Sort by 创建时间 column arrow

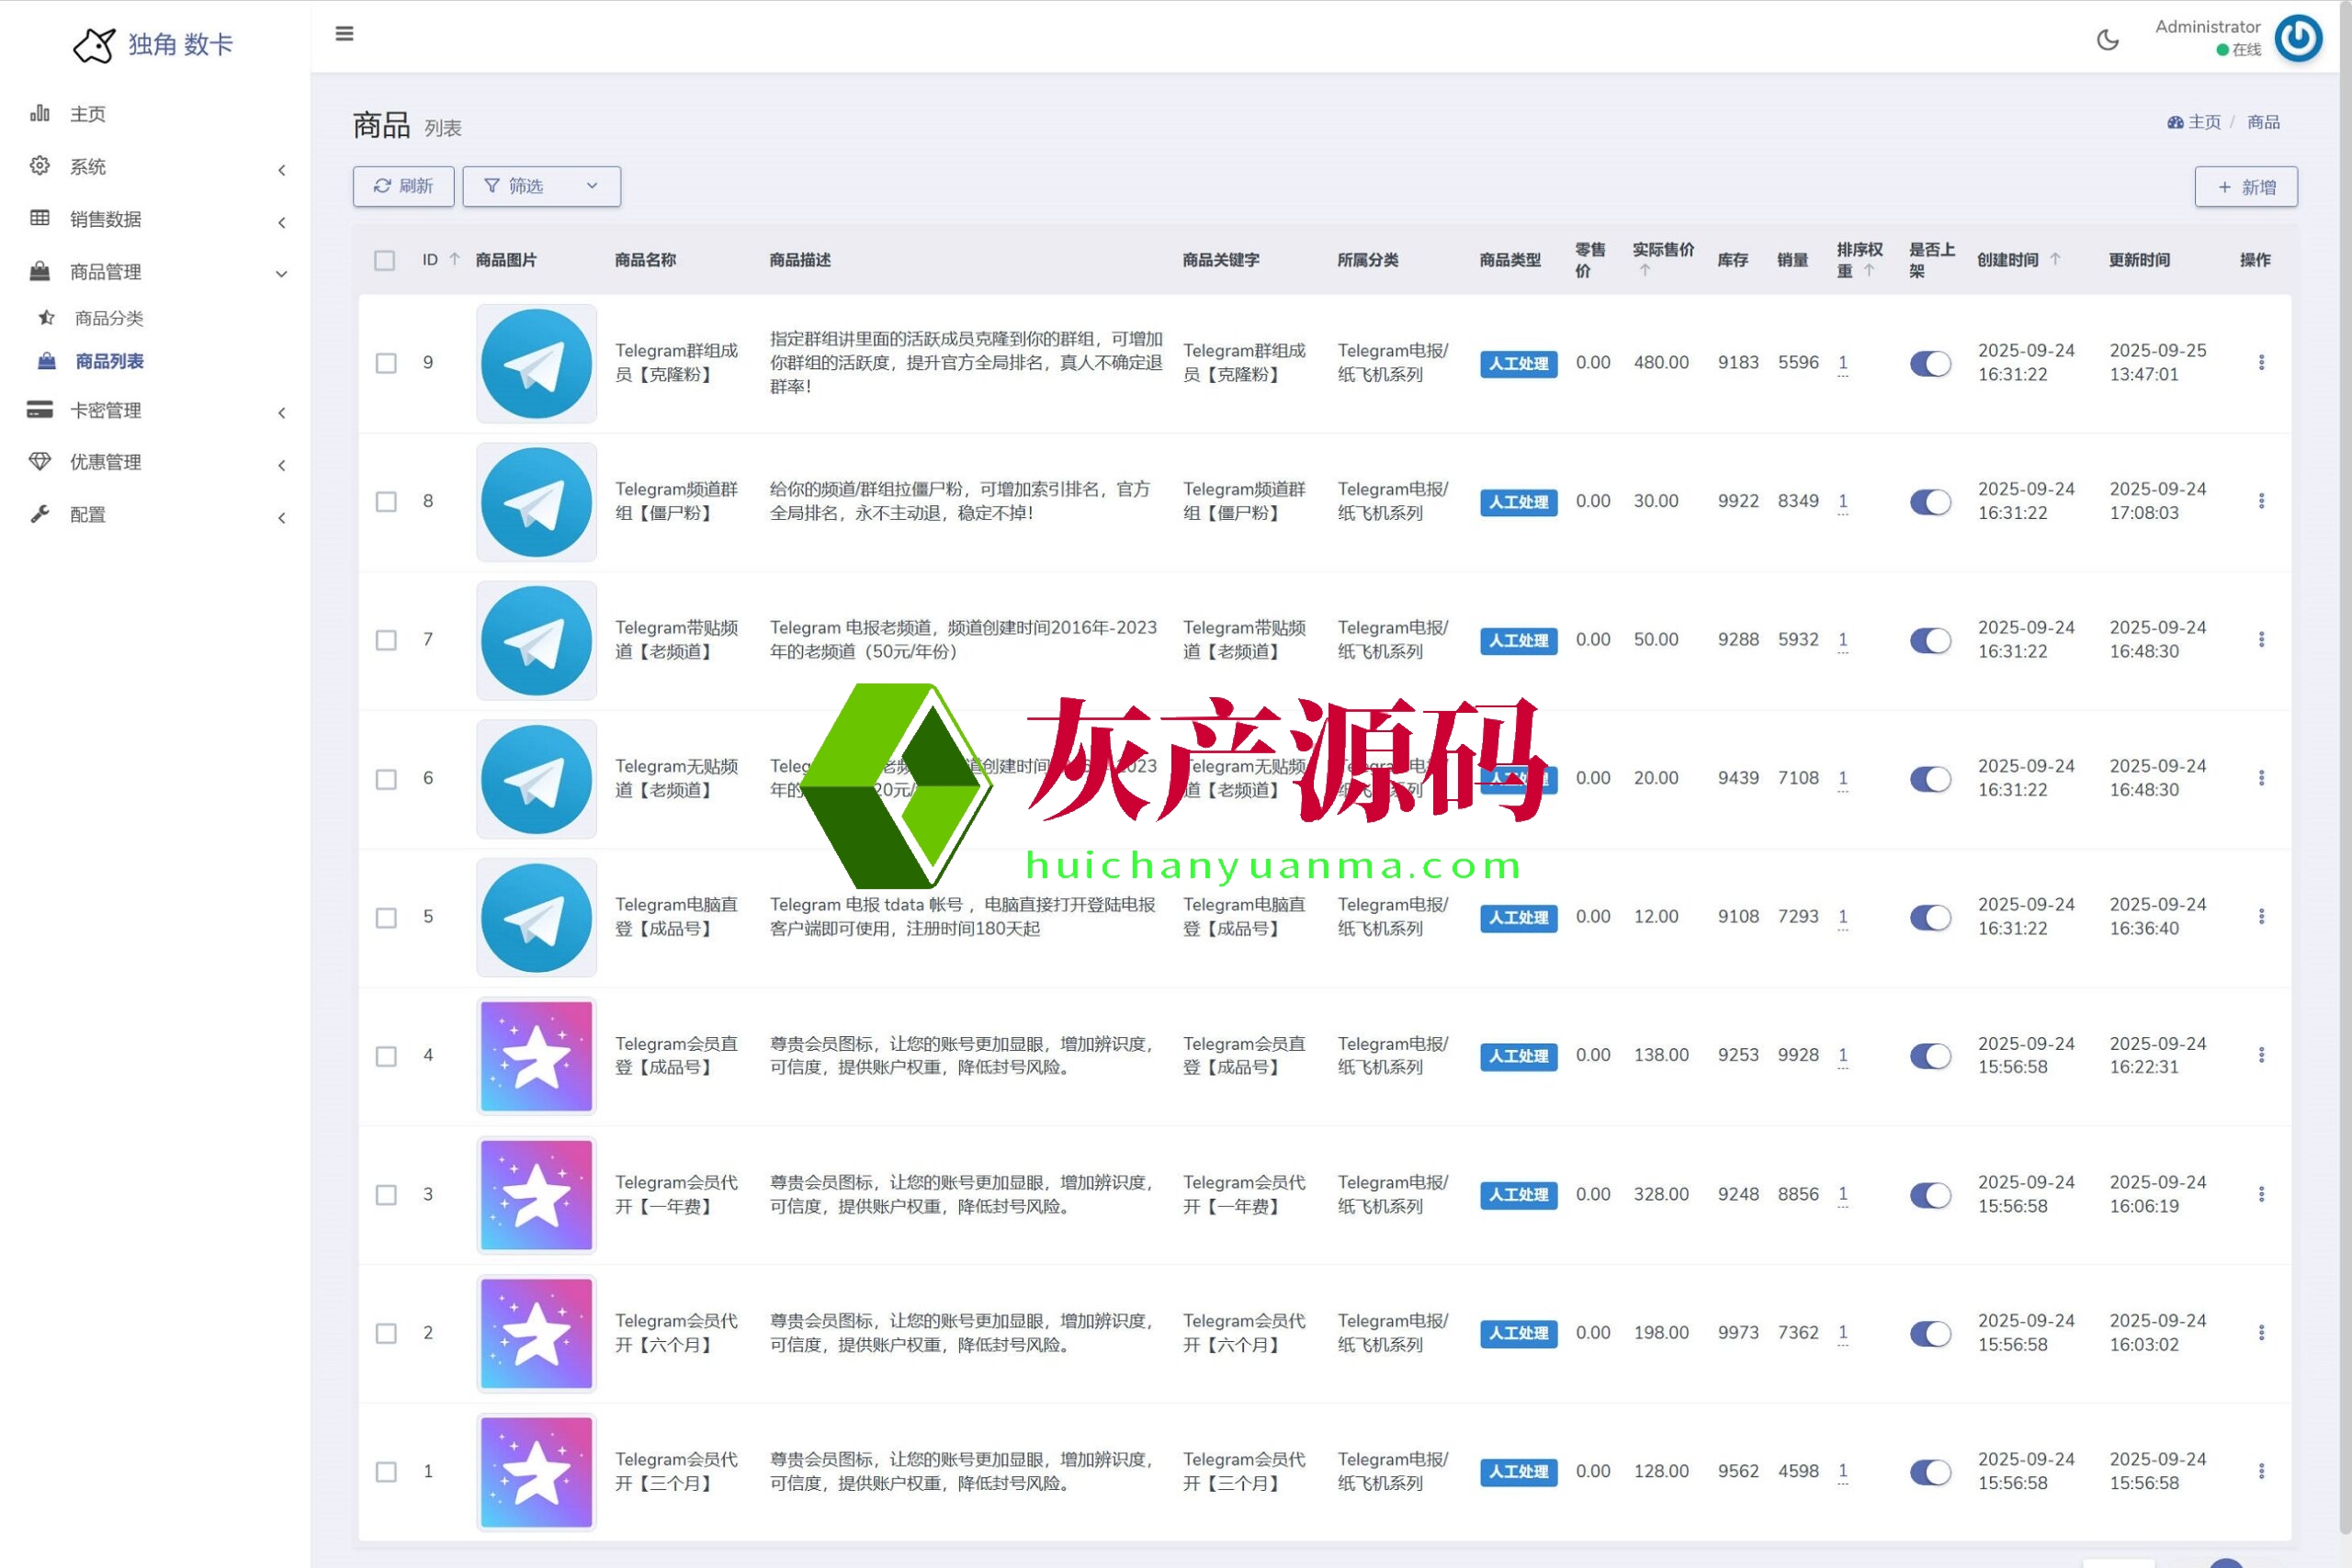point(2055,260)
